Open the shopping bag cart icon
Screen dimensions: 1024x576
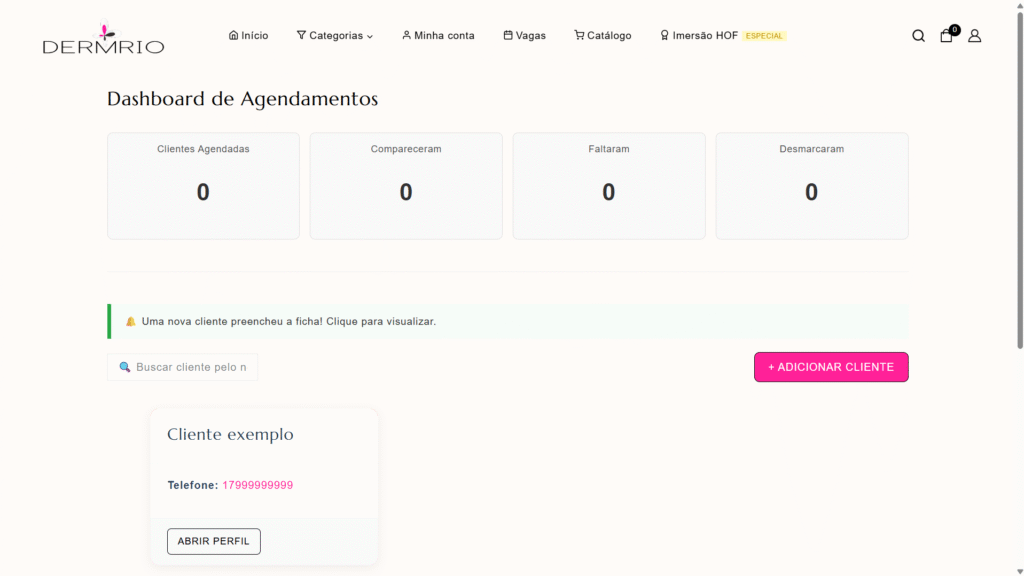(946, 36)
